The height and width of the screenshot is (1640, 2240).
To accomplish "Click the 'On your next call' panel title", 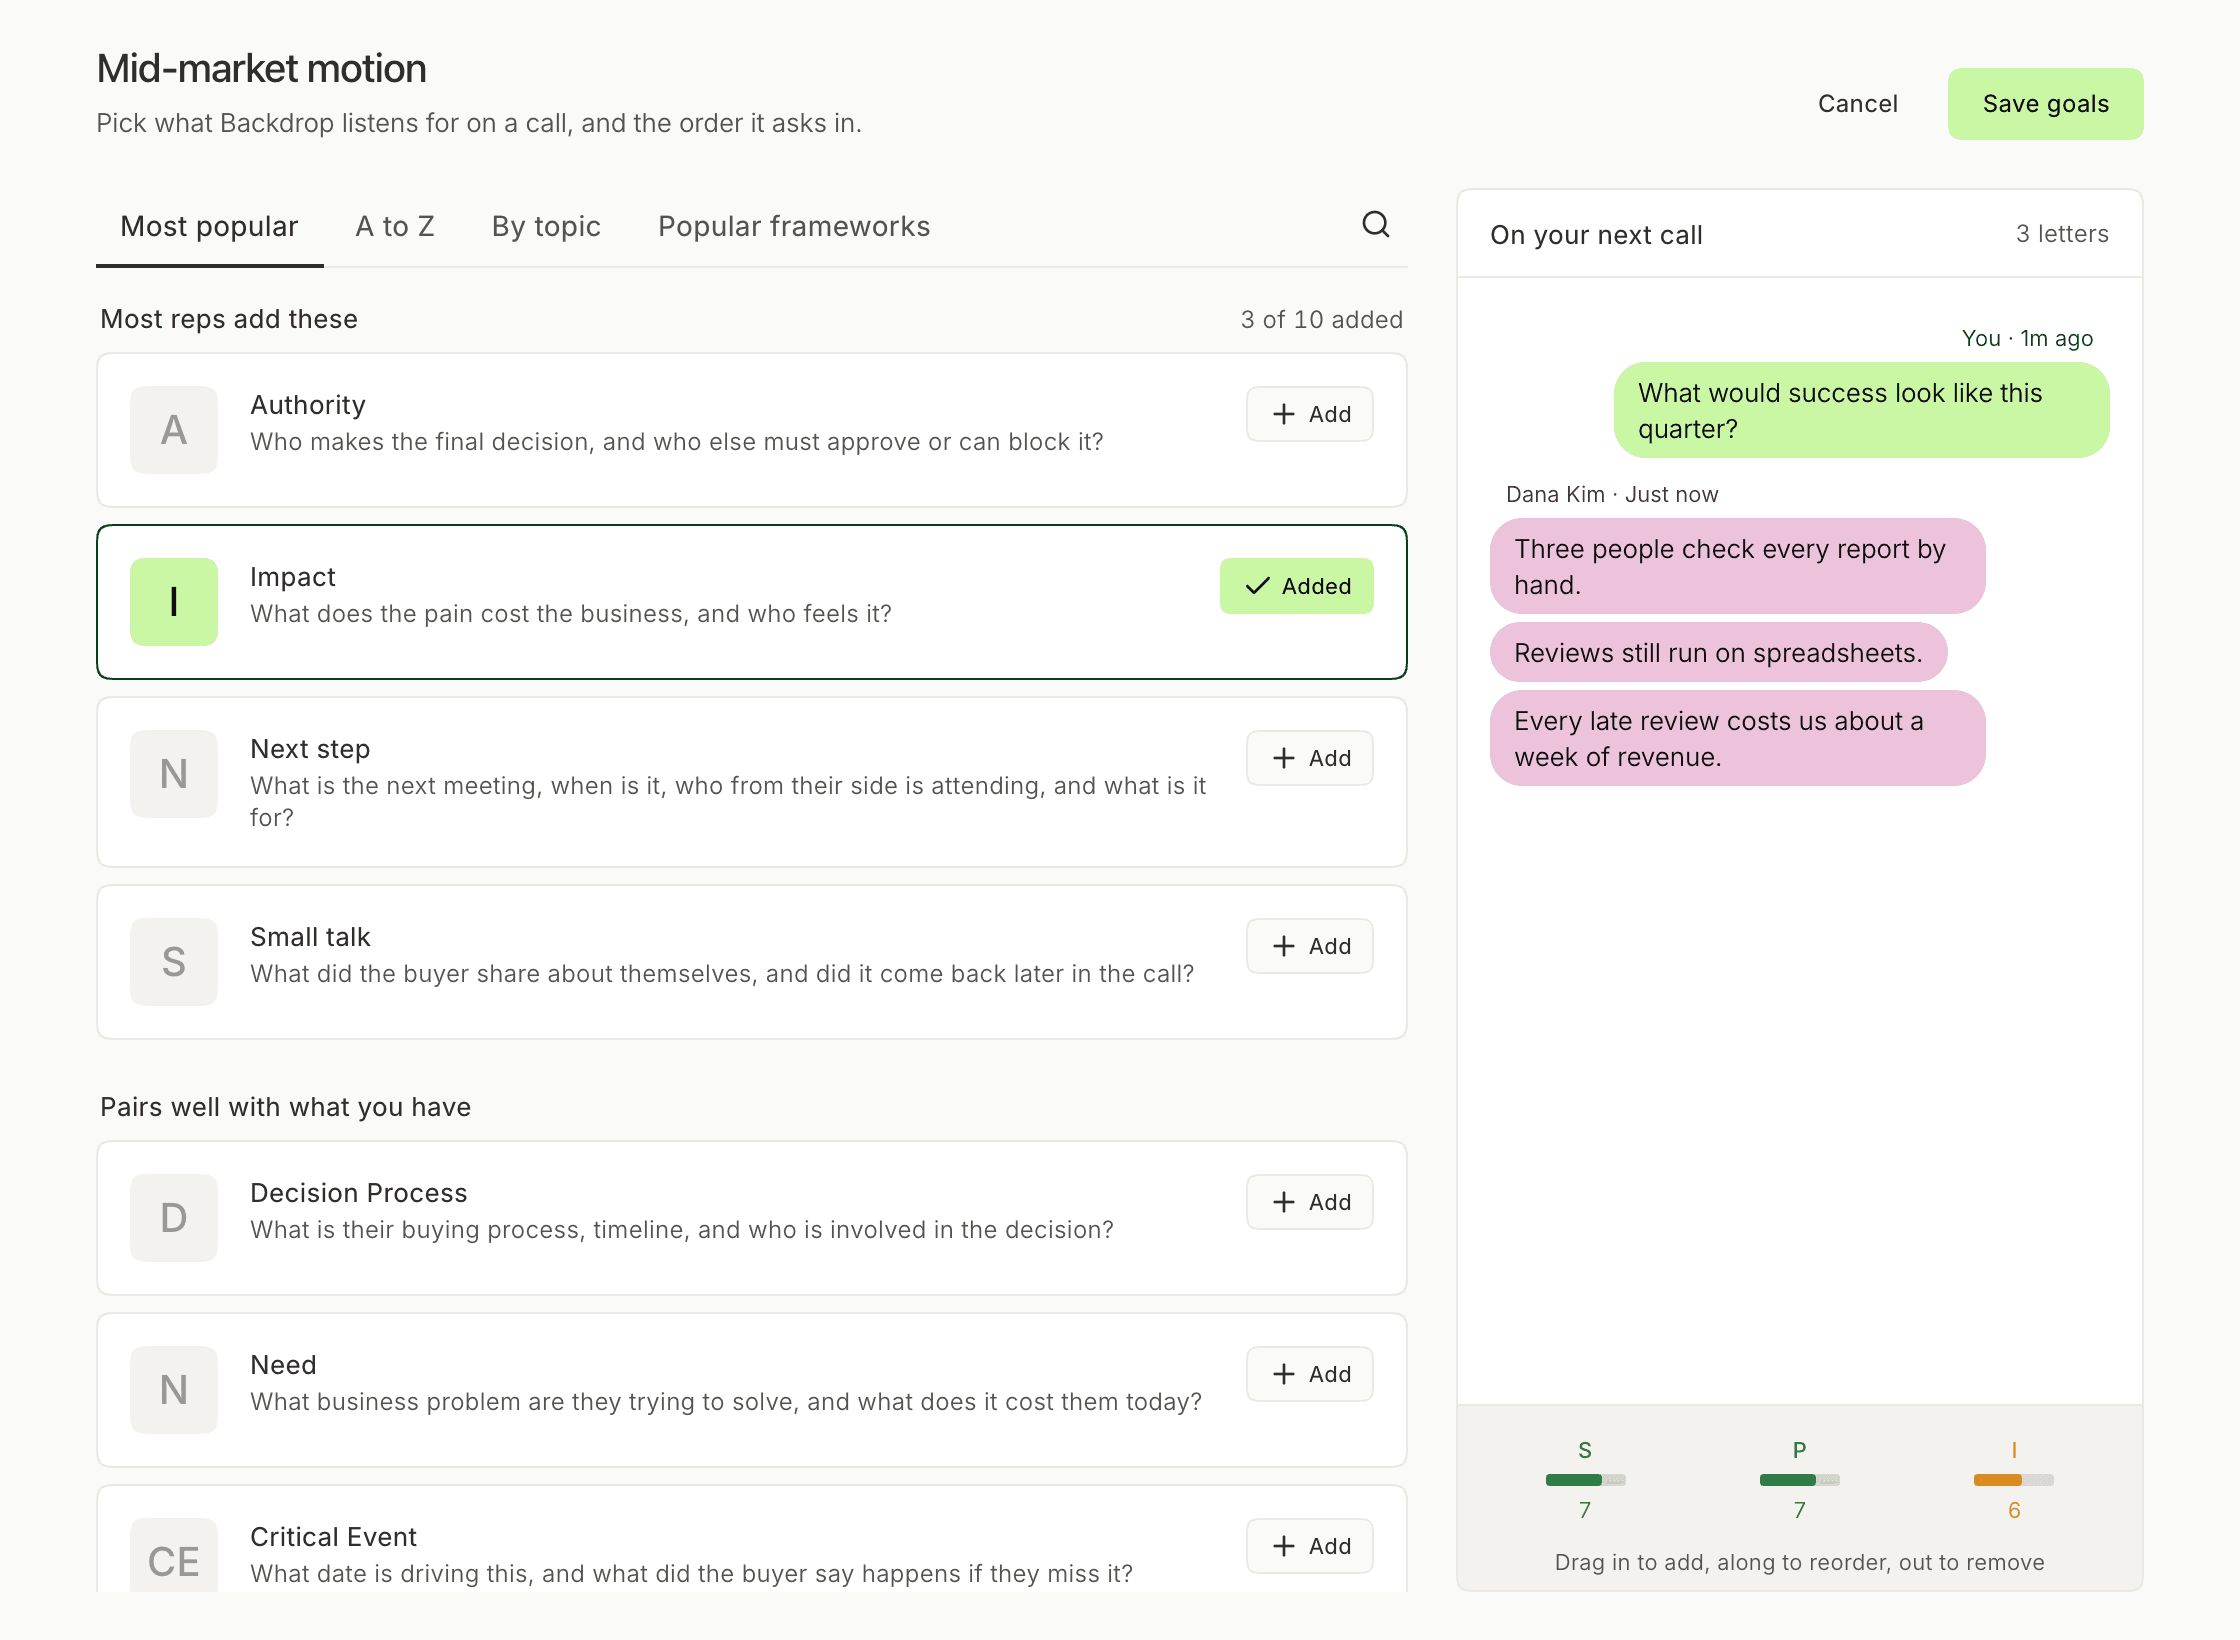I will click(x=1596, y=235).
